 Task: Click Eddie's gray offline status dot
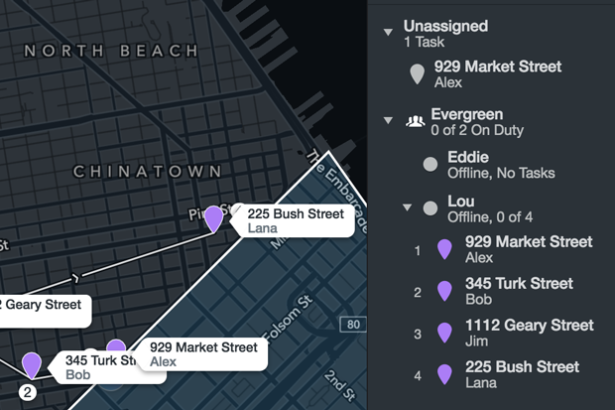click(430, 164)
